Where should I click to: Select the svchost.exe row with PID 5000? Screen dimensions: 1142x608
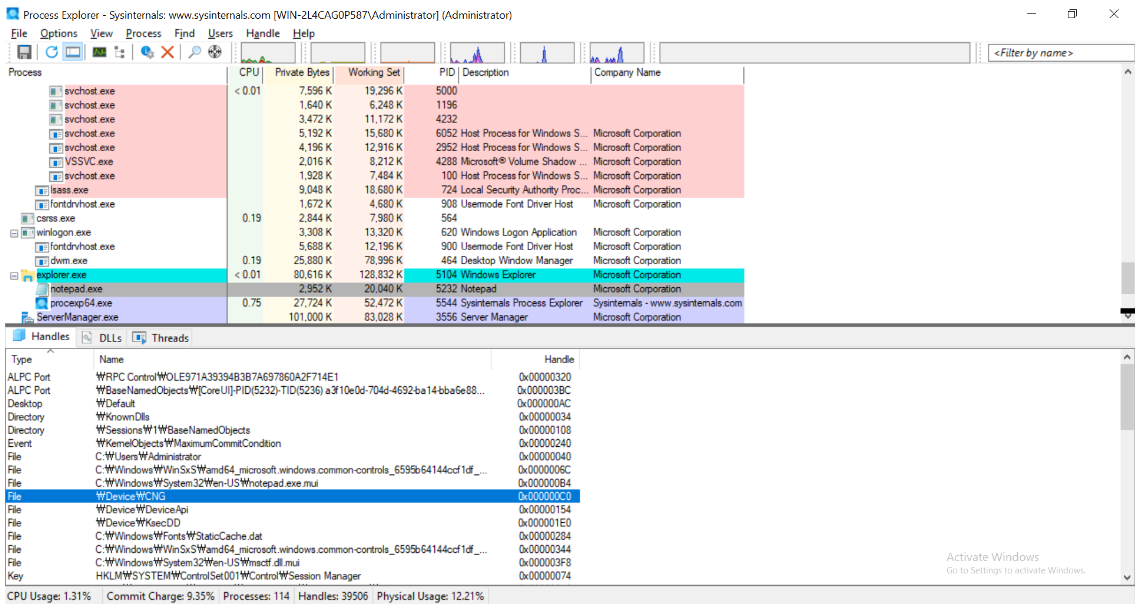tap(375, 91)
